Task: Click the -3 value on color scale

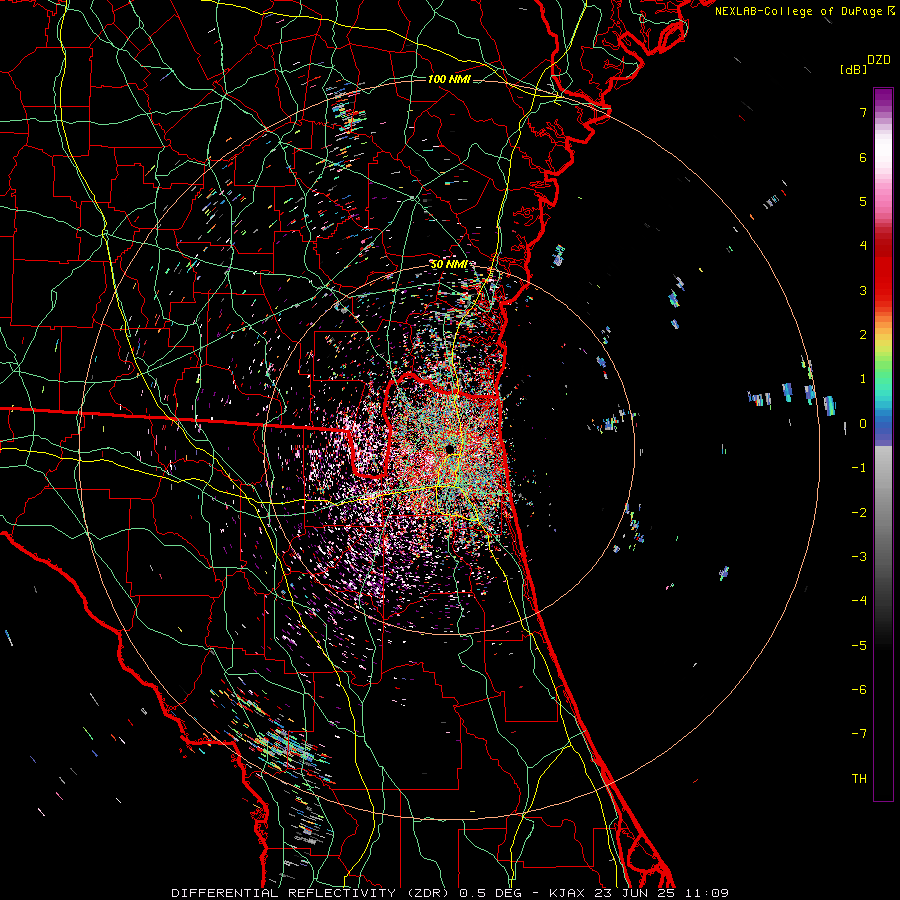Action: point(859,557)
